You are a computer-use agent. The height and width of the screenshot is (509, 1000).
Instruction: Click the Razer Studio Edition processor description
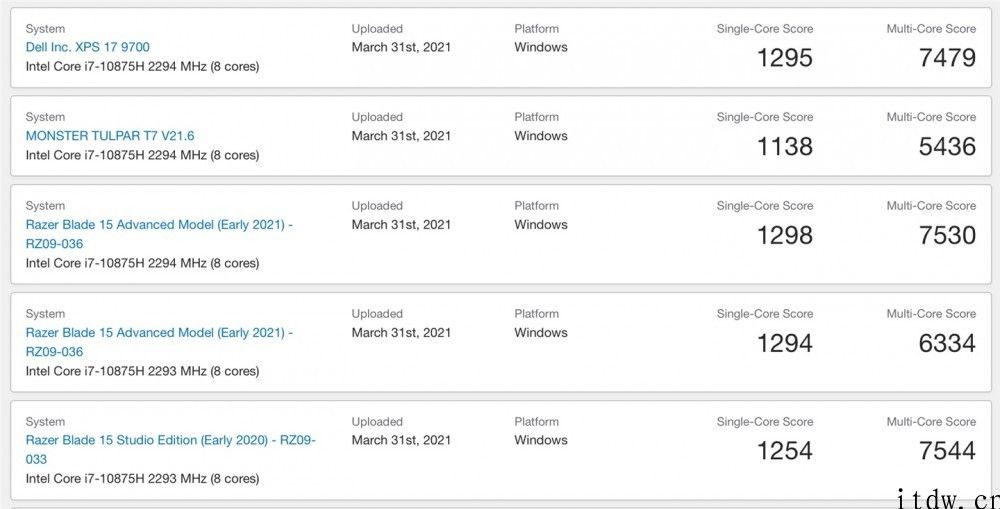point(142,478)
